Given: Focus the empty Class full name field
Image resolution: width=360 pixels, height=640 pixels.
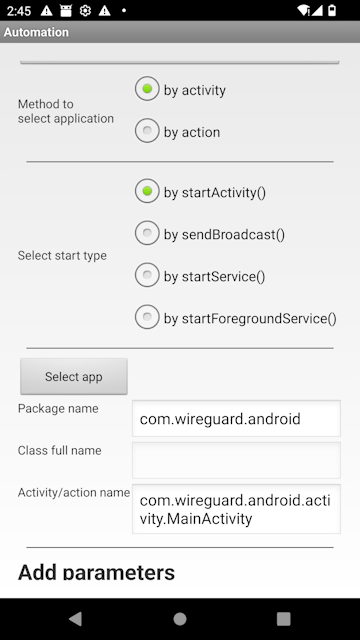Looking at the screenshot, I should 236,460.
